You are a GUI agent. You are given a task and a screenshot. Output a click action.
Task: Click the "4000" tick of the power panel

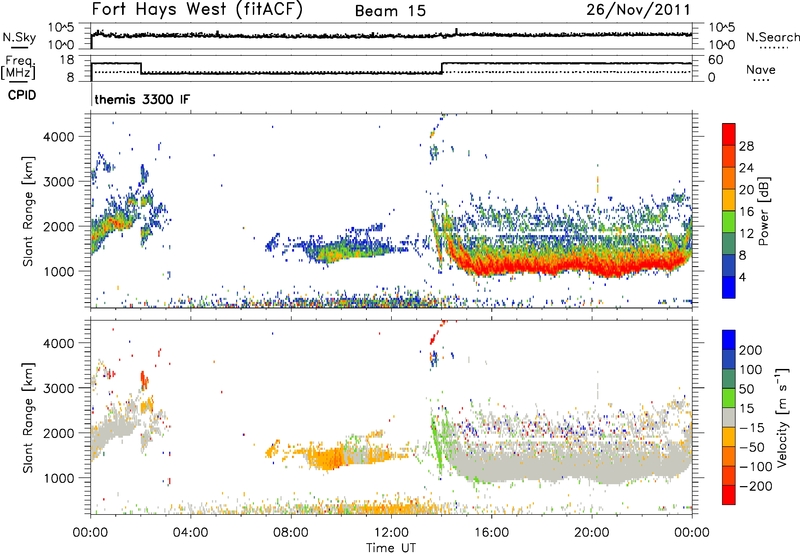pos(59,137)
